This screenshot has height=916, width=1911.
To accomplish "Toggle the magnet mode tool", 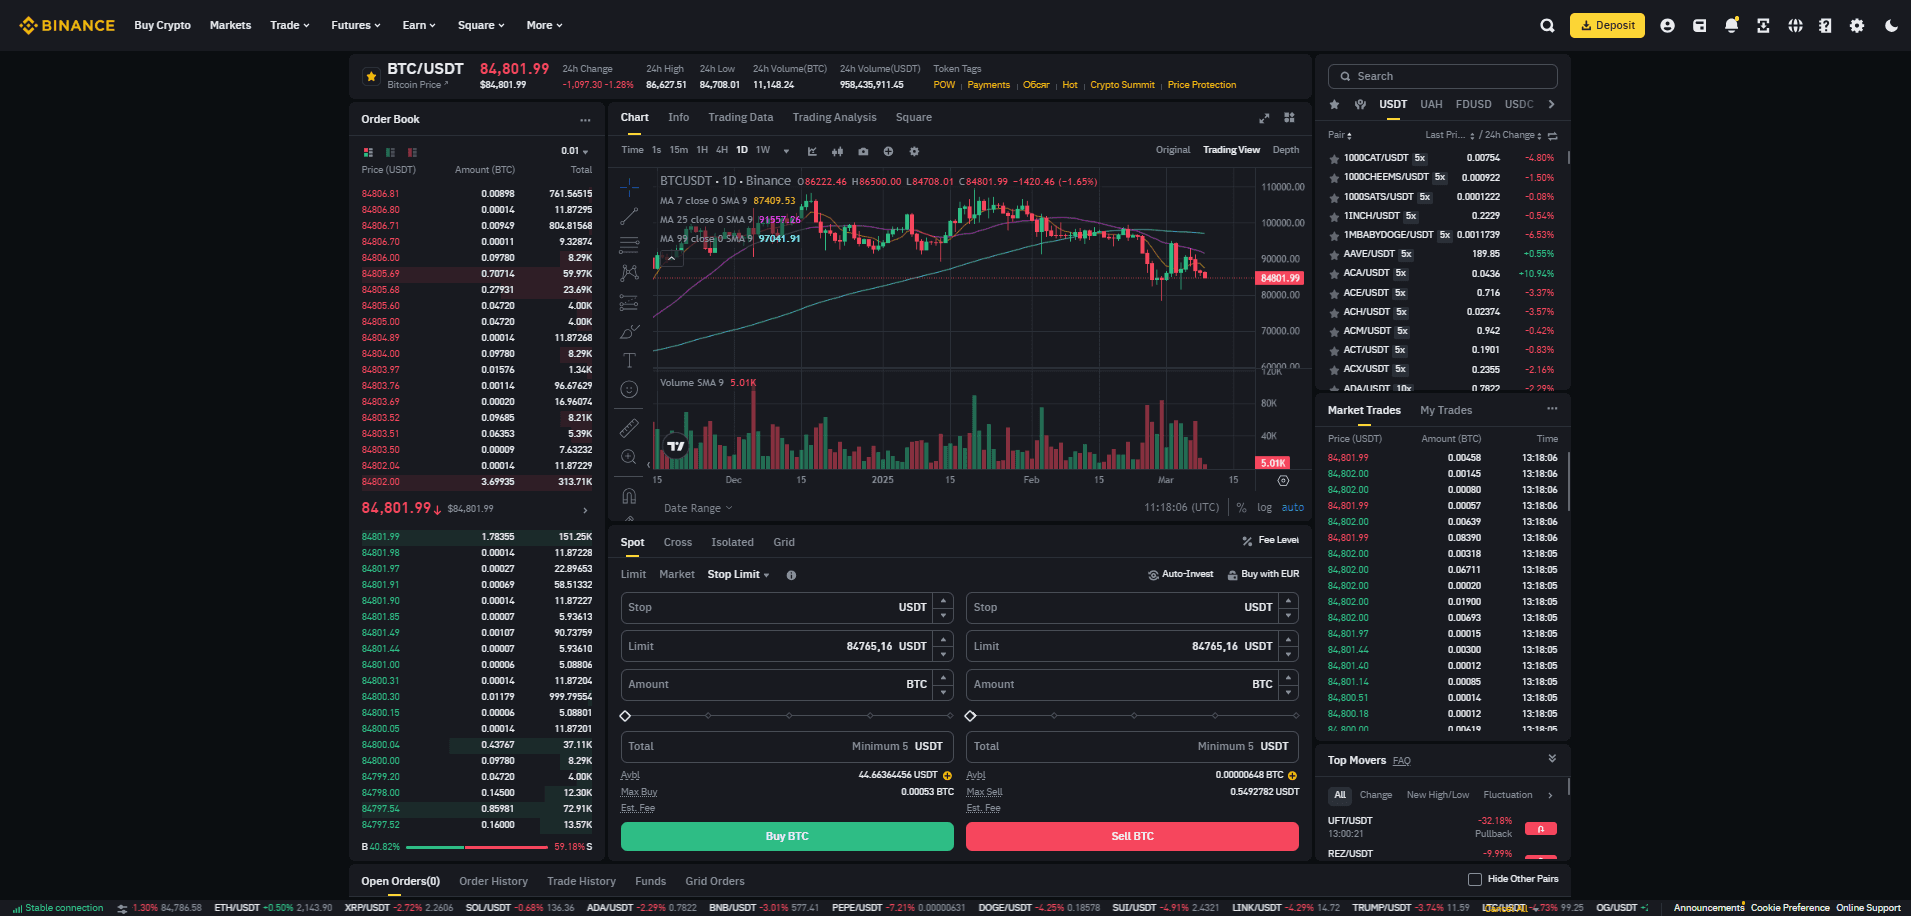I will coord(629,496).
